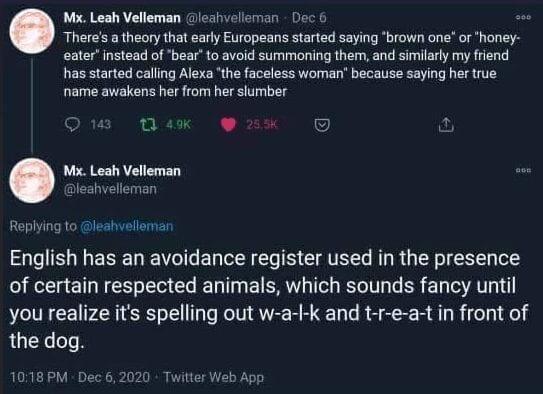Click the 10:18 PM Dec 6, 2020 timestamp
This screenshot has width=543, height=394.
80,377
